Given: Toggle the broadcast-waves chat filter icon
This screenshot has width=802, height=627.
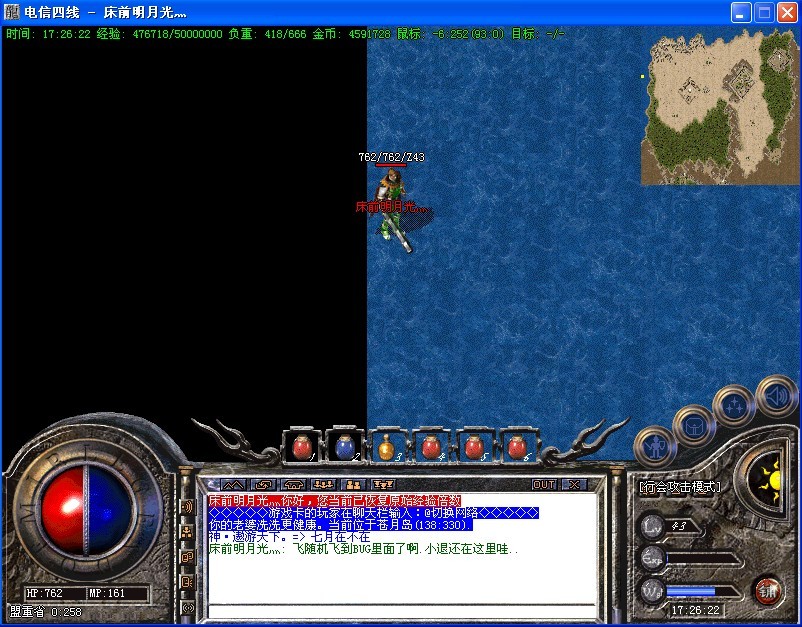Looking at the screenshot, I should tap(187, 507).
